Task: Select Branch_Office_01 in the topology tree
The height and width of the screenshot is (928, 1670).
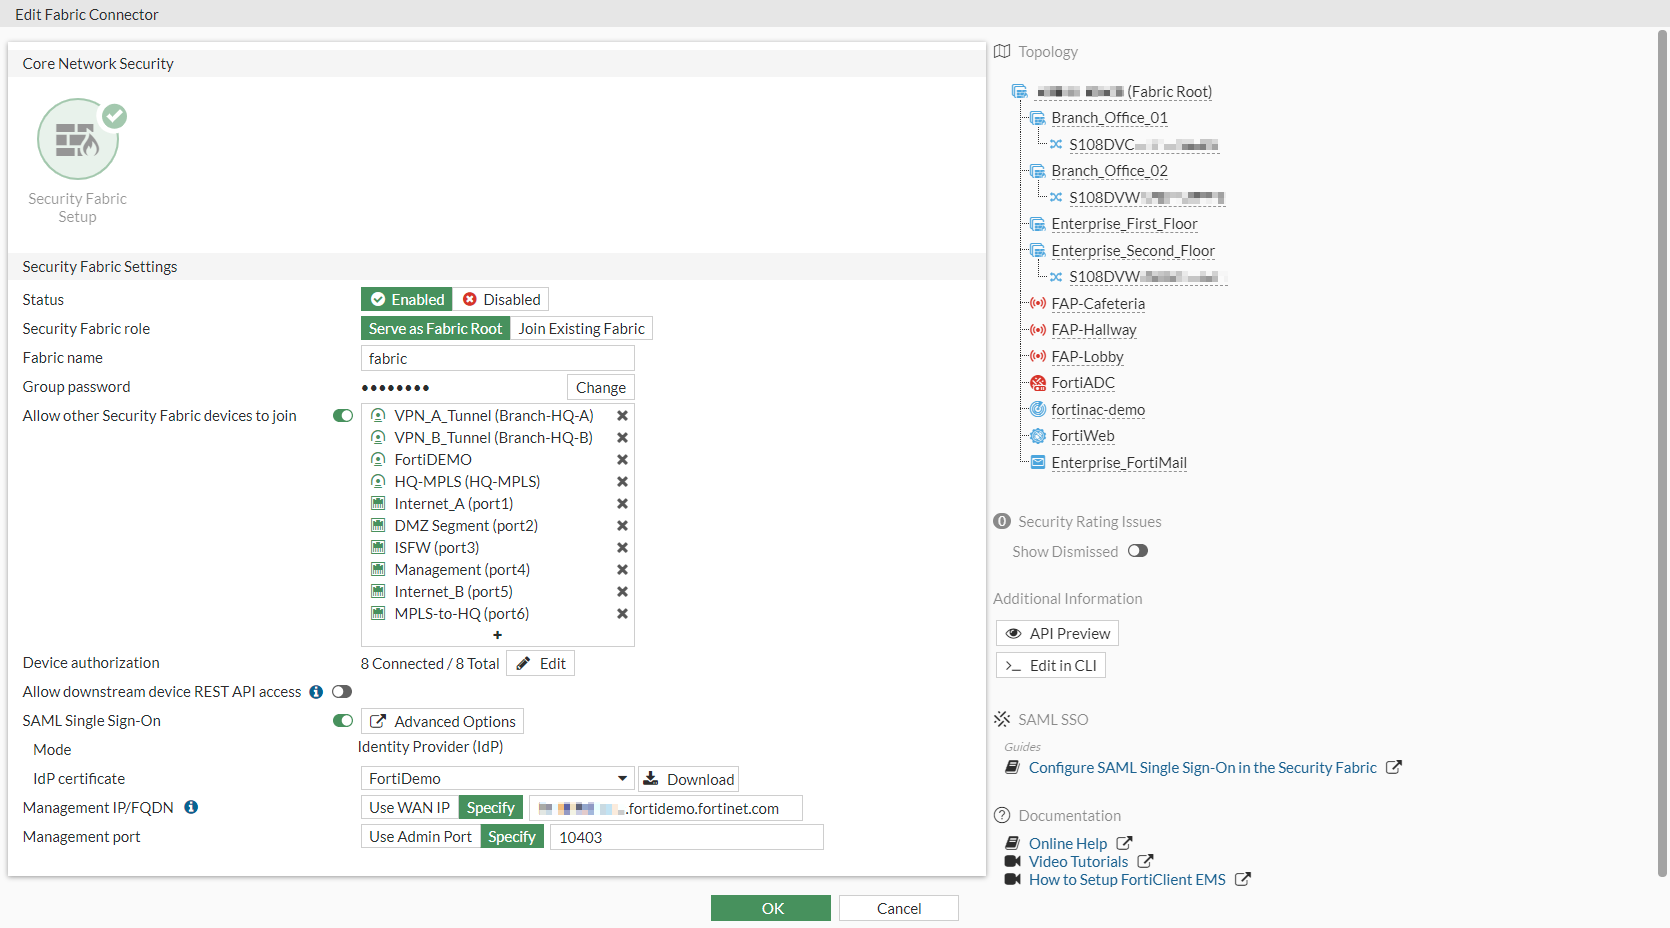Action: 1109,118
